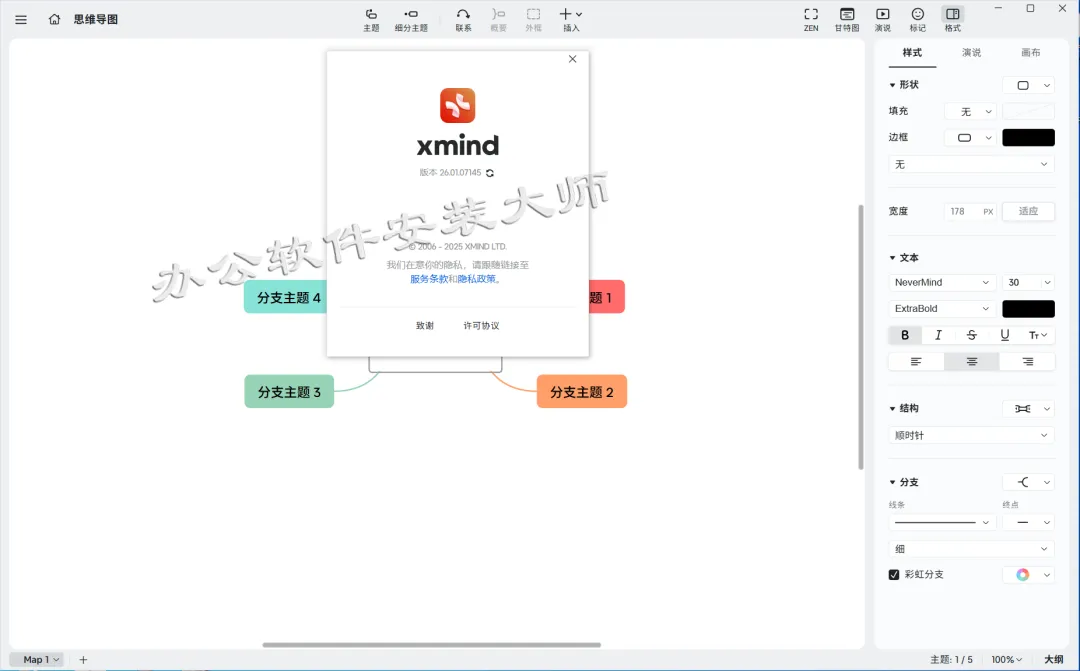Collapse the Shape (形状) section

(893, 85)
